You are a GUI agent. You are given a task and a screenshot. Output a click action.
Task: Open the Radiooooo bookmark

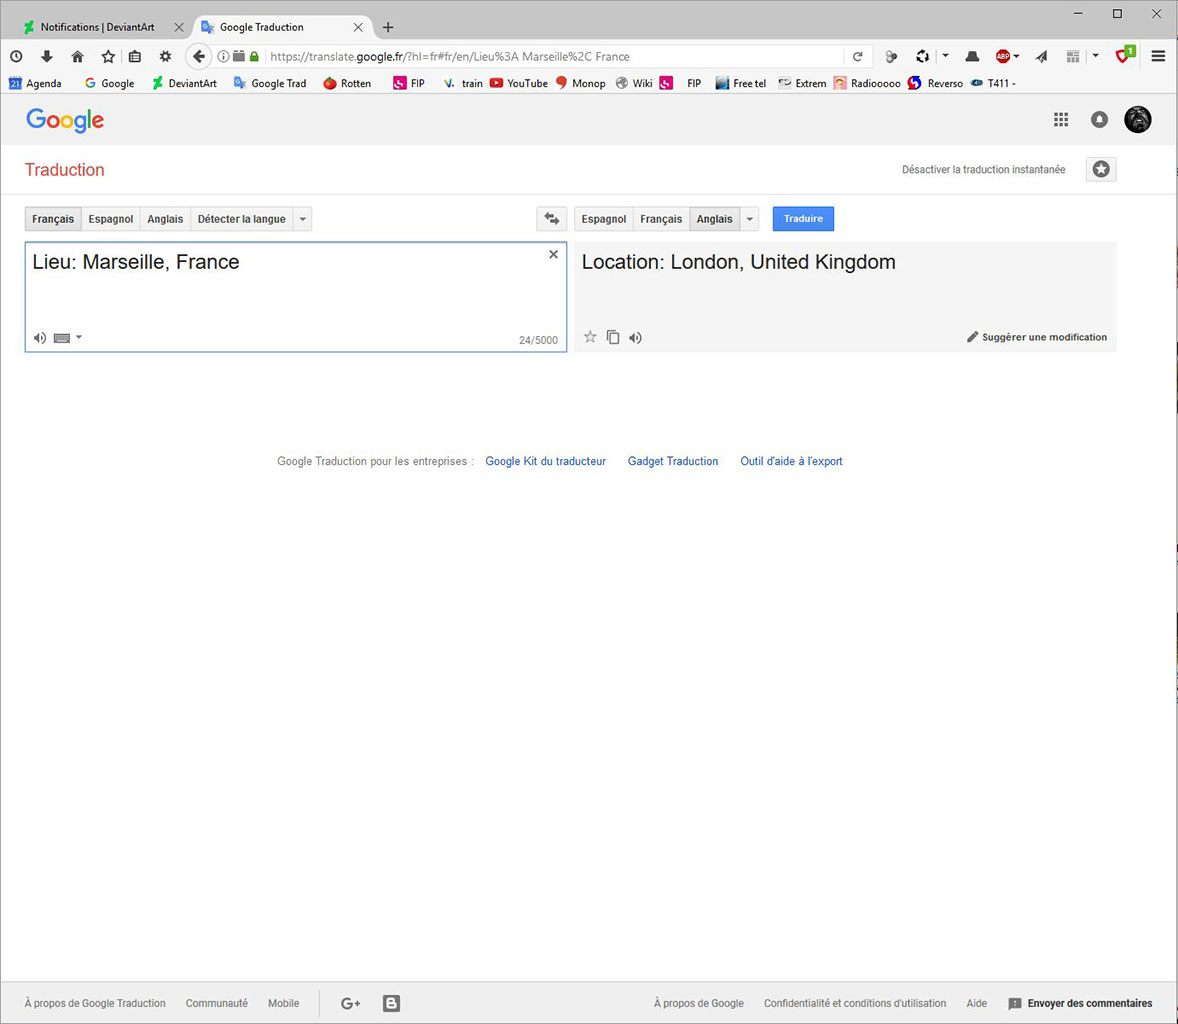pyautogui.click(x=867, y=83)
